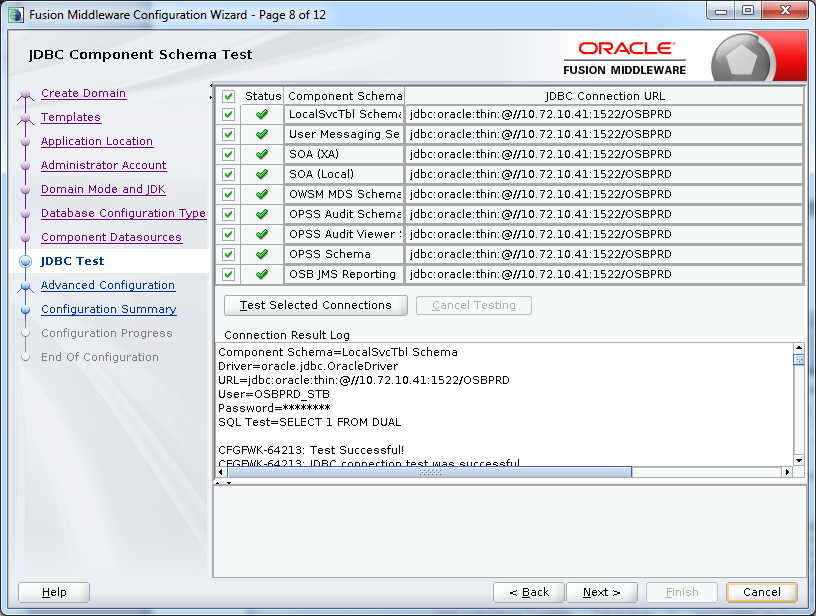
Task: Uncheck the LocalSvcTbl Schema row checkbox
Action: click(x=228, y=114)
